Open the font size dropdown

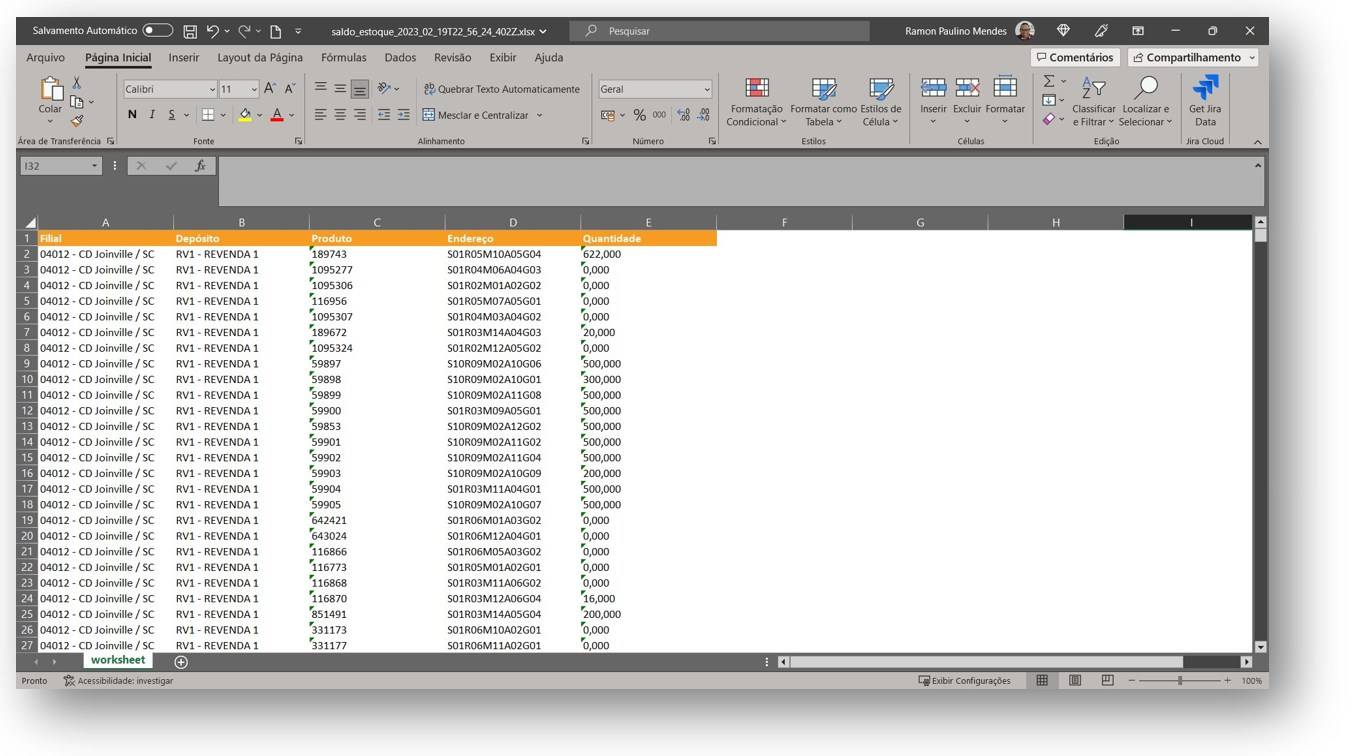[255, 89]
